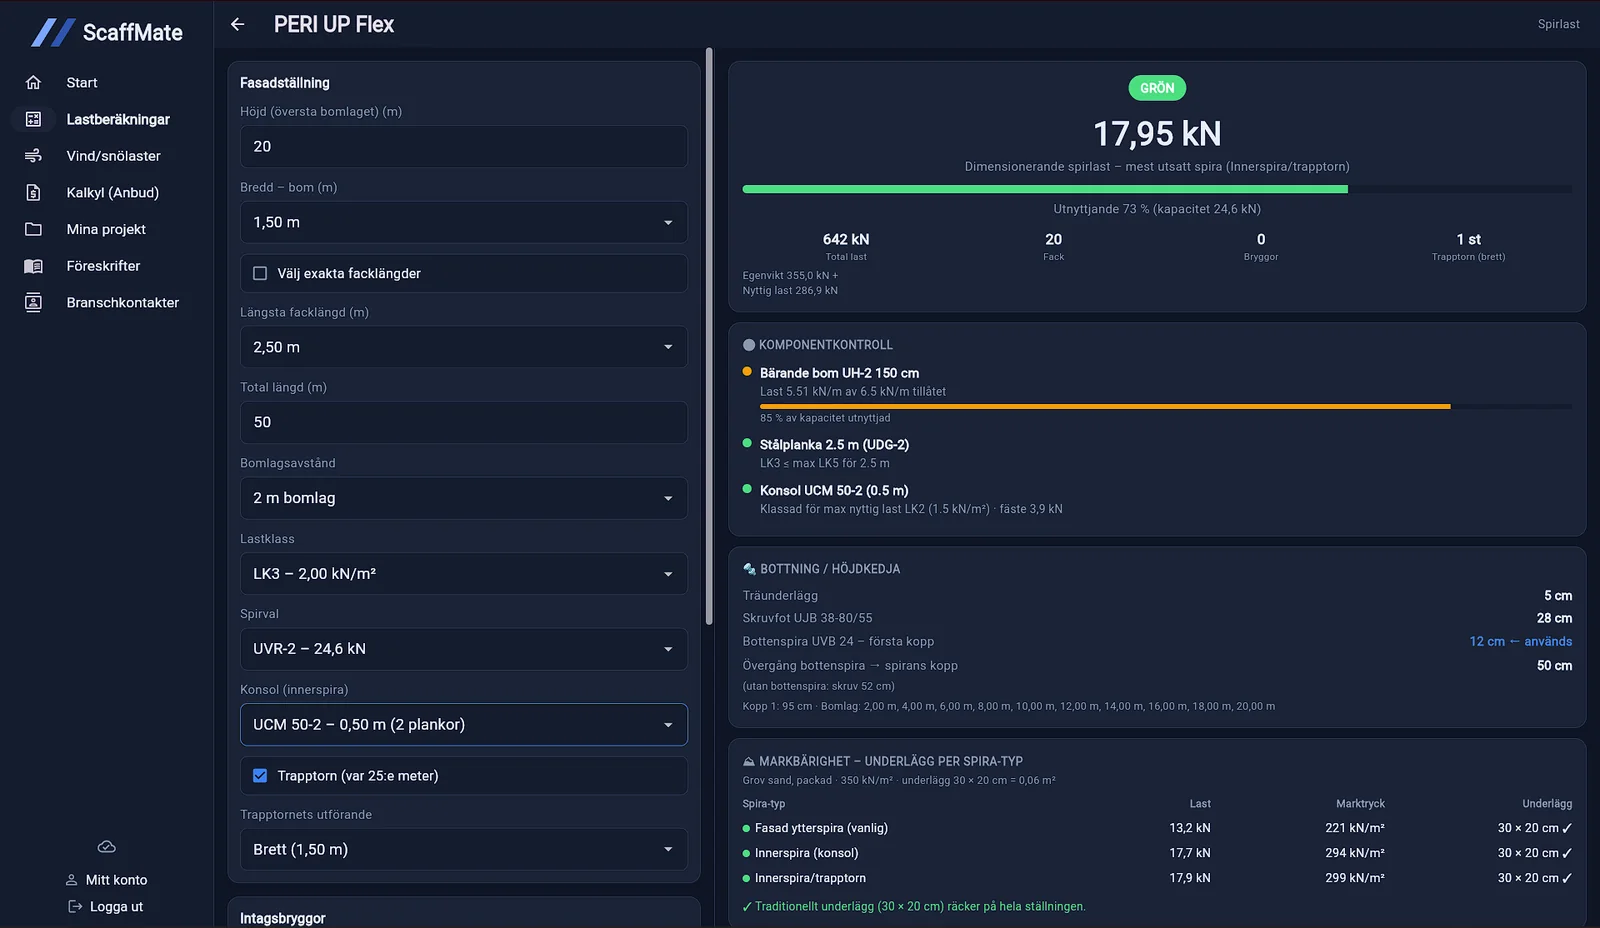1600x928 pixels.
Task: Click the left panel vertical scrollbar
Action: (709, 336)
